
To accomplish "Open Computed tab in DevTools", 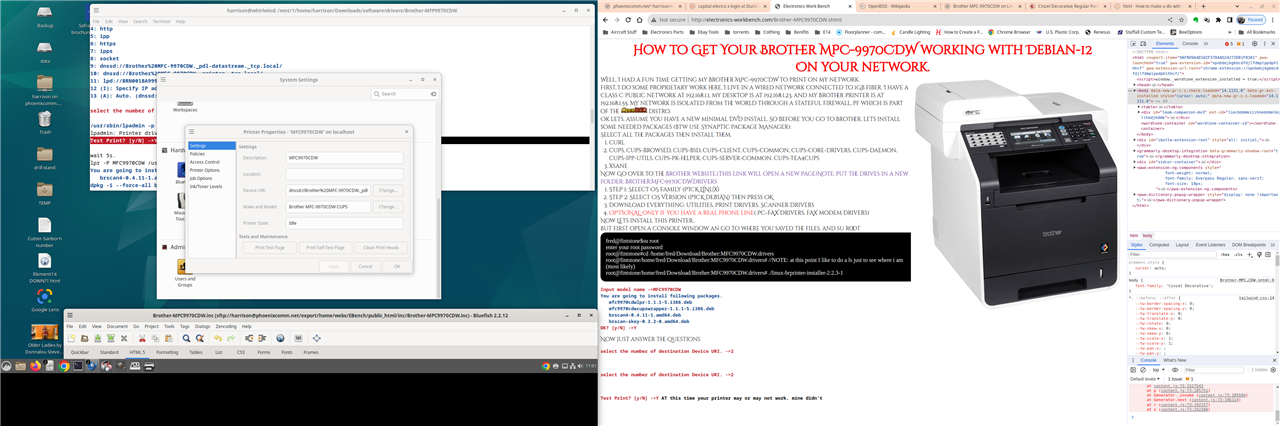I will pos(1159,245).
